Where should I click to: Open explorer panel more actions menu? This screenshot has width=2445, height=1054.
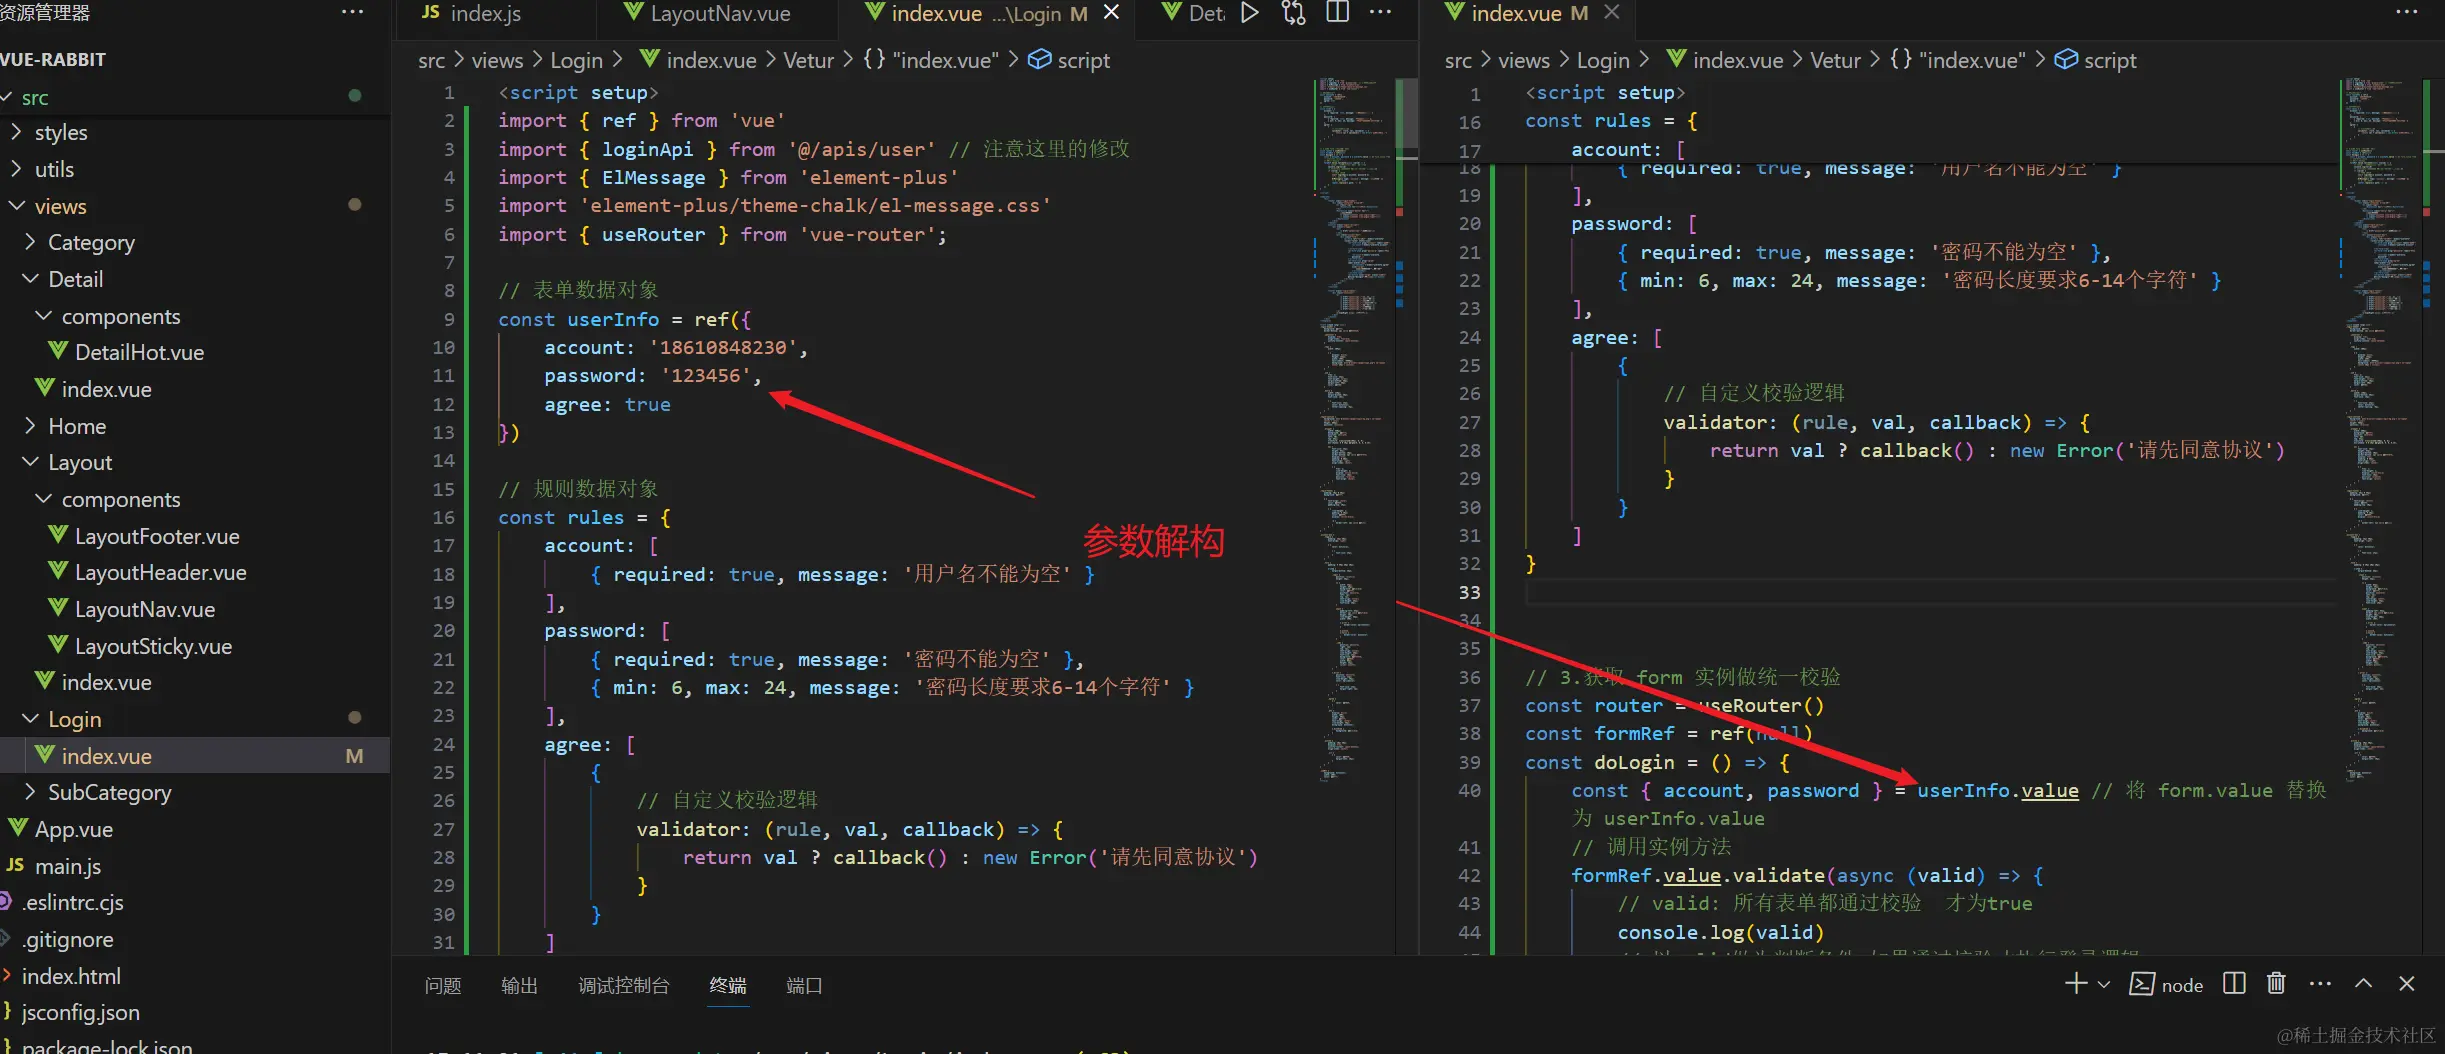tap(353, 13)
